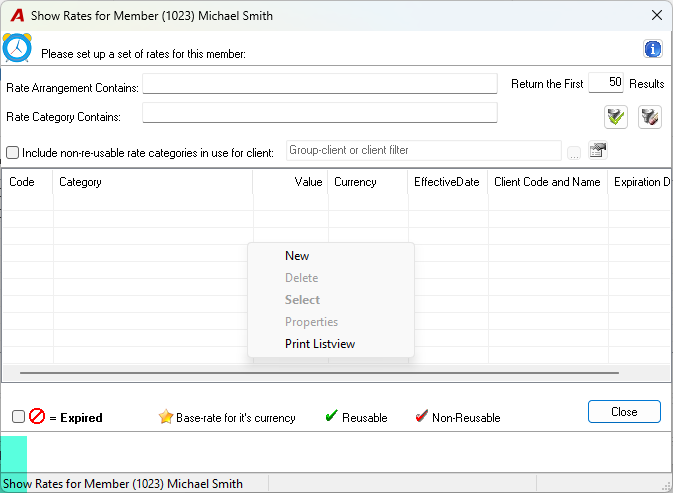Sort by the Code column header

tap(27, 182)
